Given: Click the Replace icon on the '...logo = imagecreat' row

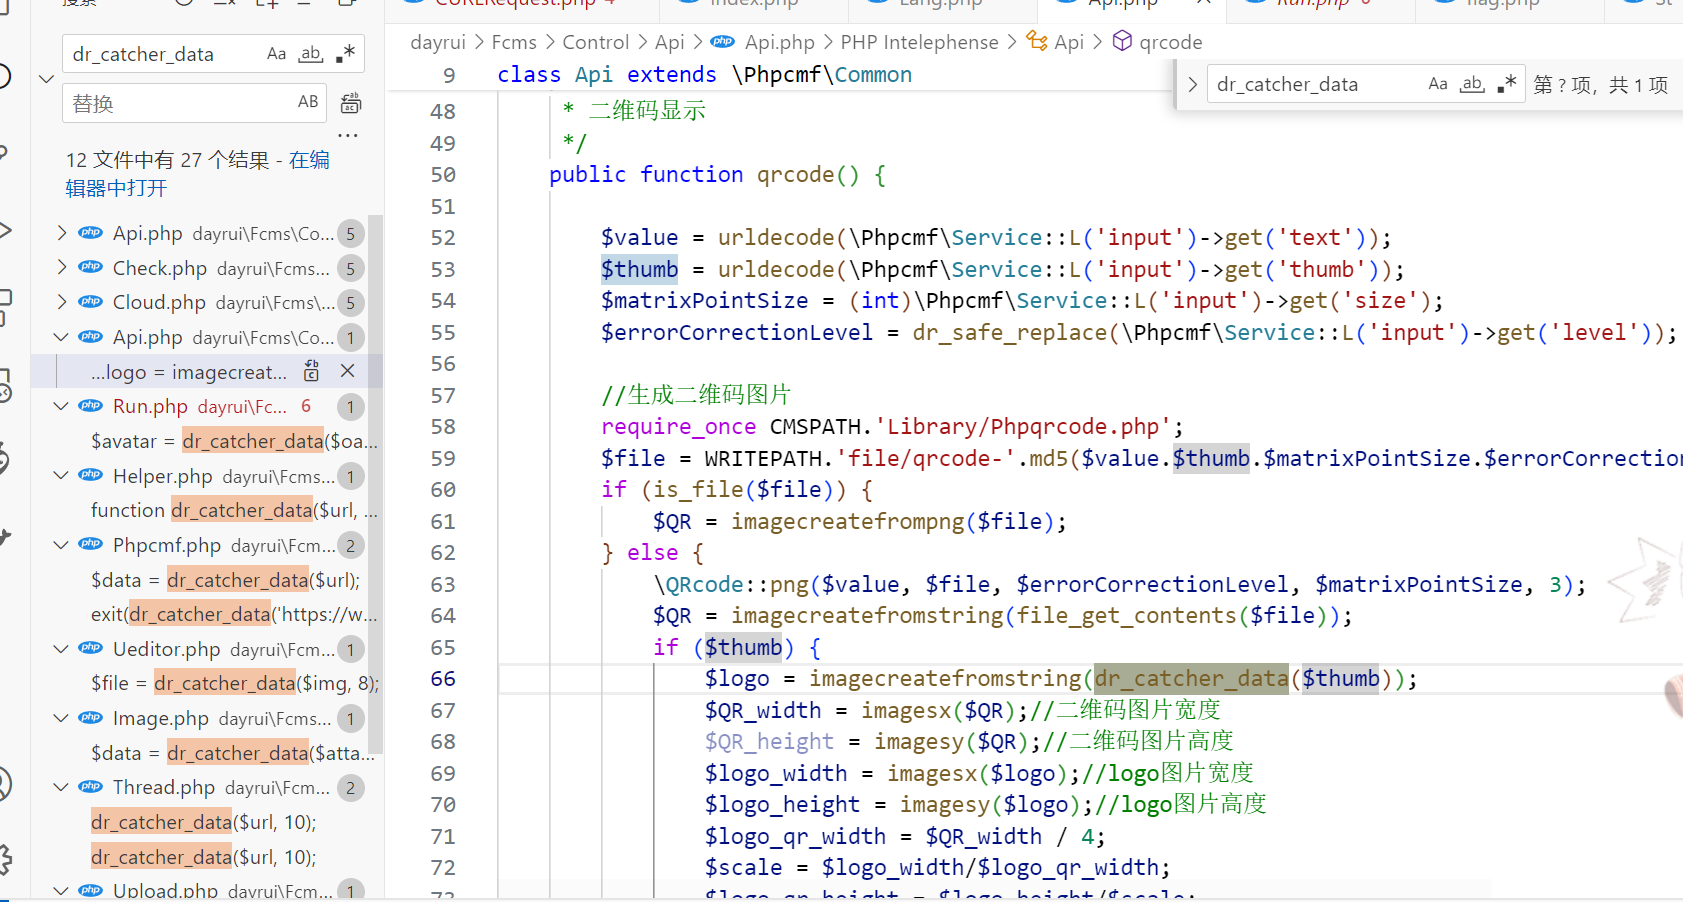Looking at the screenshot, I should click(312, 371).
